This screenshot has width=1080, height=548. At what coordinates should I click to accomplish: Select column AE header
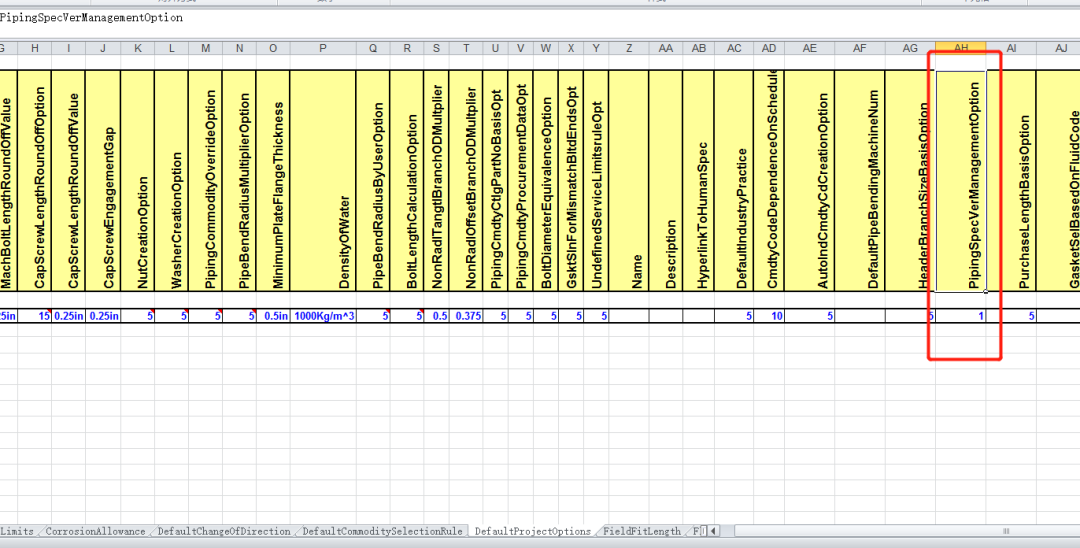pyautogui.click(x=809, y=48)
